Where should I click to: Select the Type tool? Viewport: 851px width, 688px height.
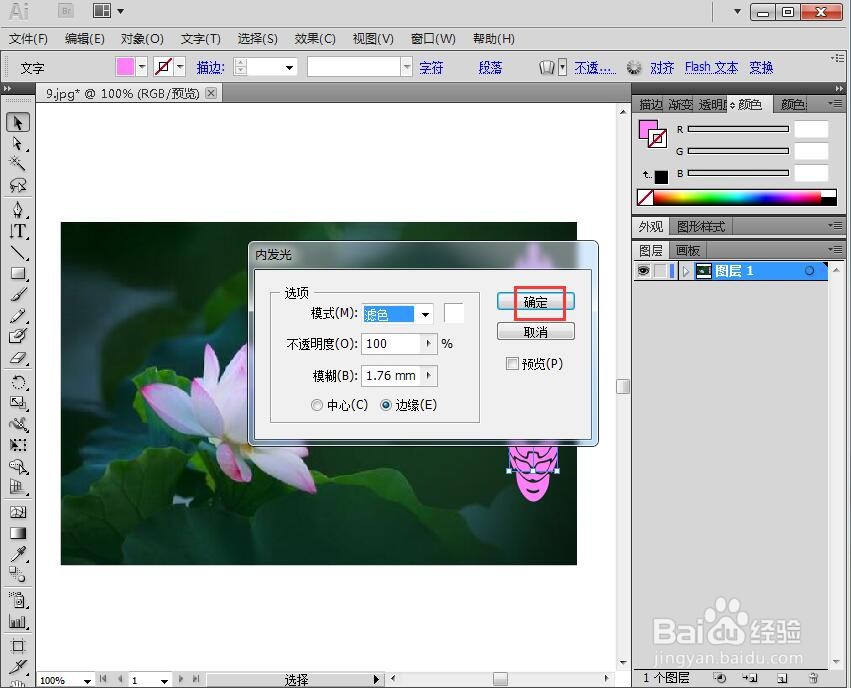pyautogui.click(x=18, y=231)
